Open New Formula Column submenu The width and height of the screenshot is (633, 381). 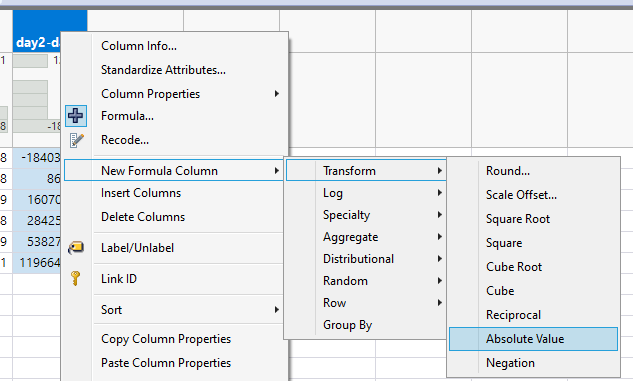pos(174,171)
